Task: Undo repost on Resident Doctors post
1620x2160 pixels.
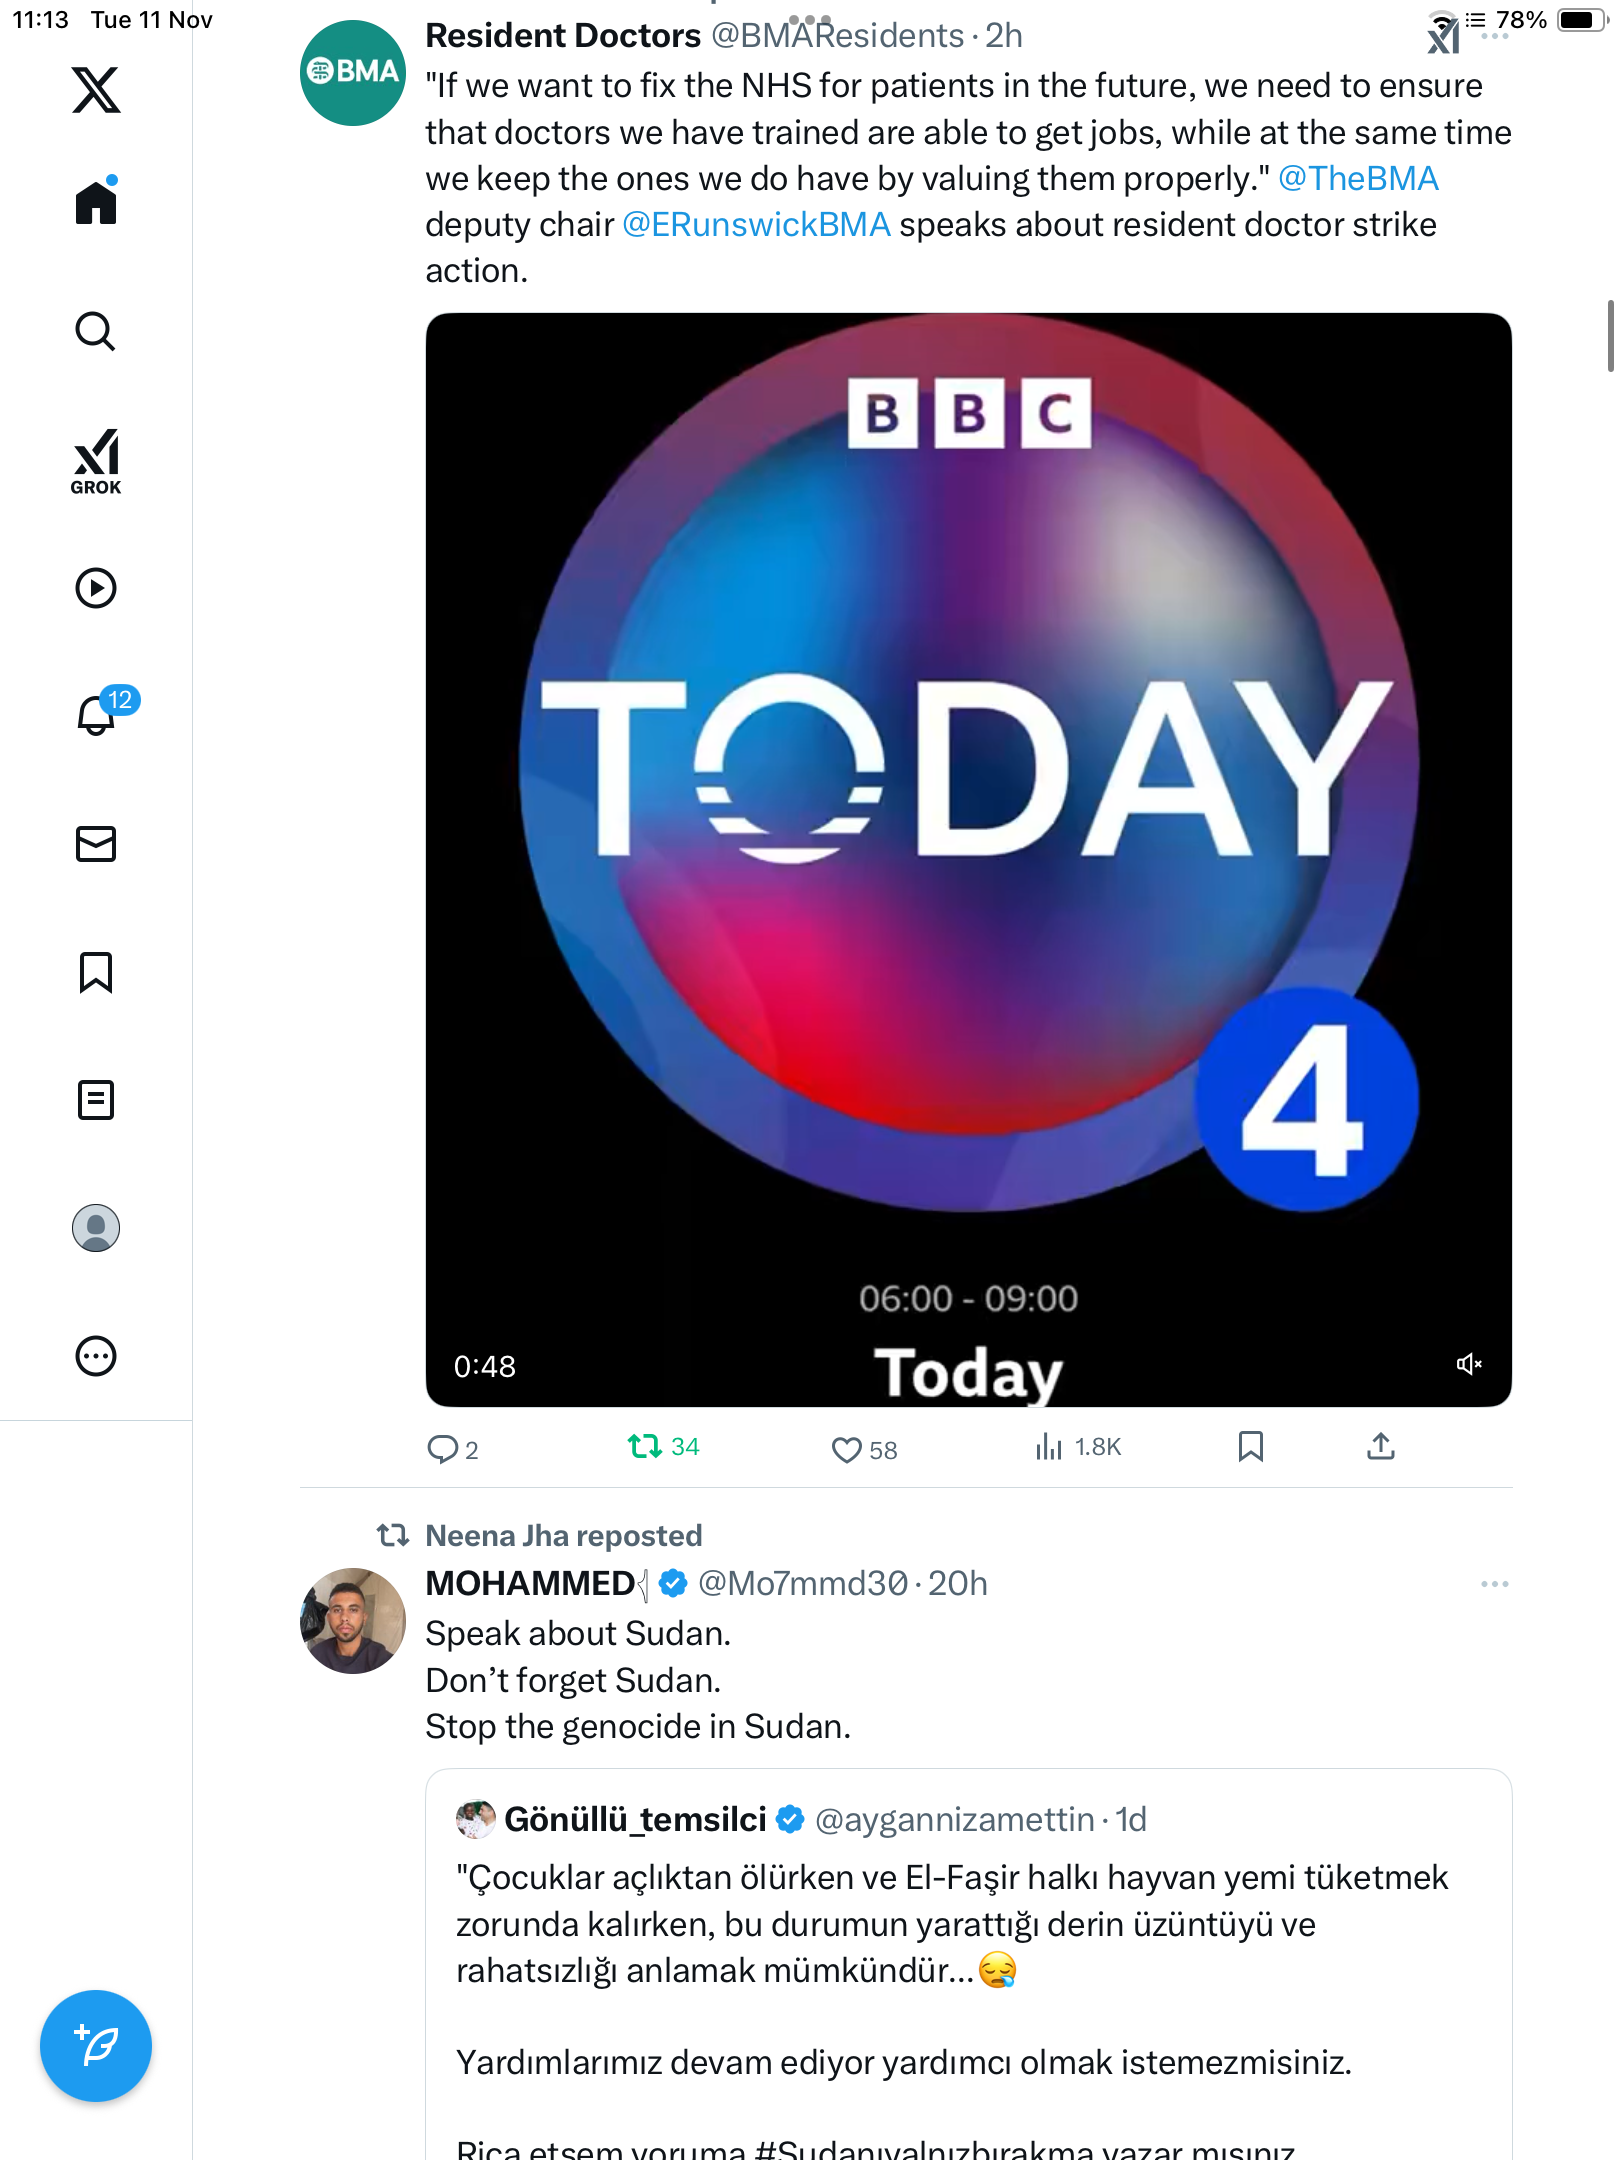Action: click(x=645, y=1447)
